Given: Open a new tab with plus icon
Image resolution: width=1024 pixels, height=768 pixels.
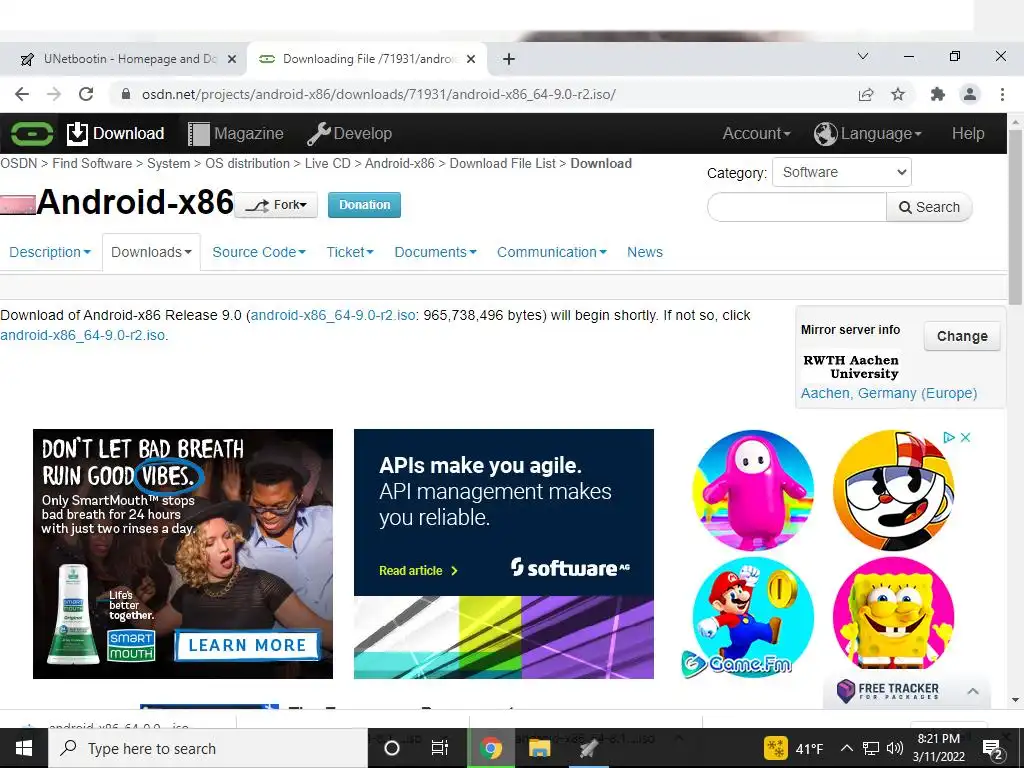Looking at the screenshot, I should (x=509, y=59).
